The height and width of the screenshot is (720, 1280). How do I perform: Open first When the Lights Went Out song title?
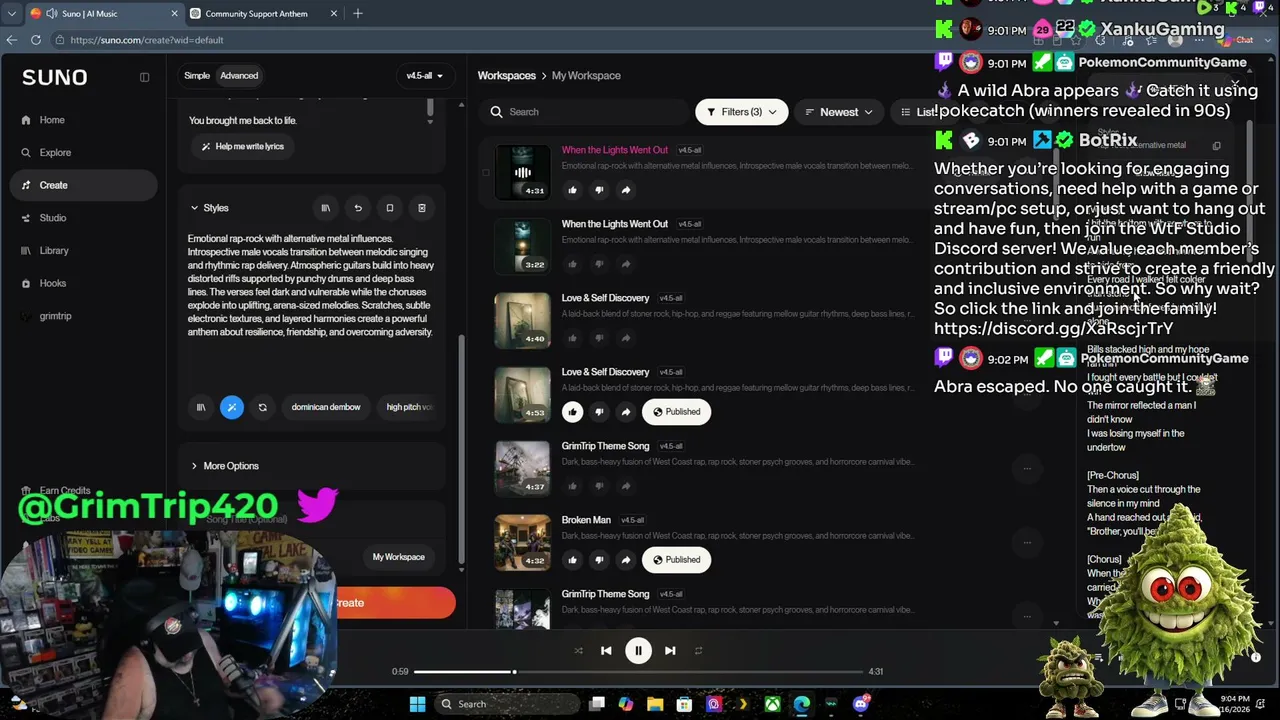[x=614, y=150]
